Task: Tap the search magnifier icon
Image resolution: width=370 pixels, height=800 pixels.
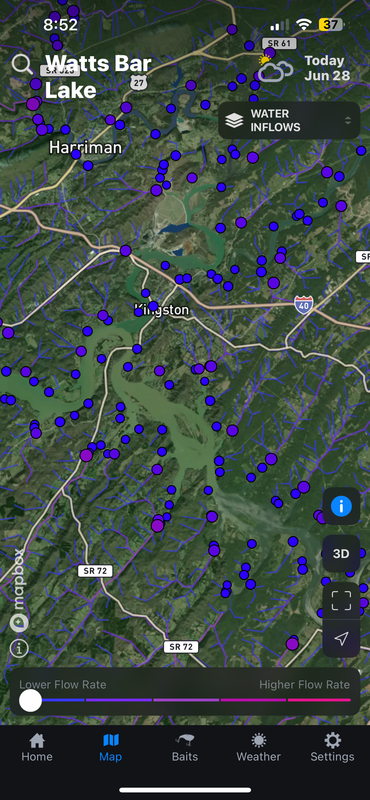Action: tap(22, 65)
